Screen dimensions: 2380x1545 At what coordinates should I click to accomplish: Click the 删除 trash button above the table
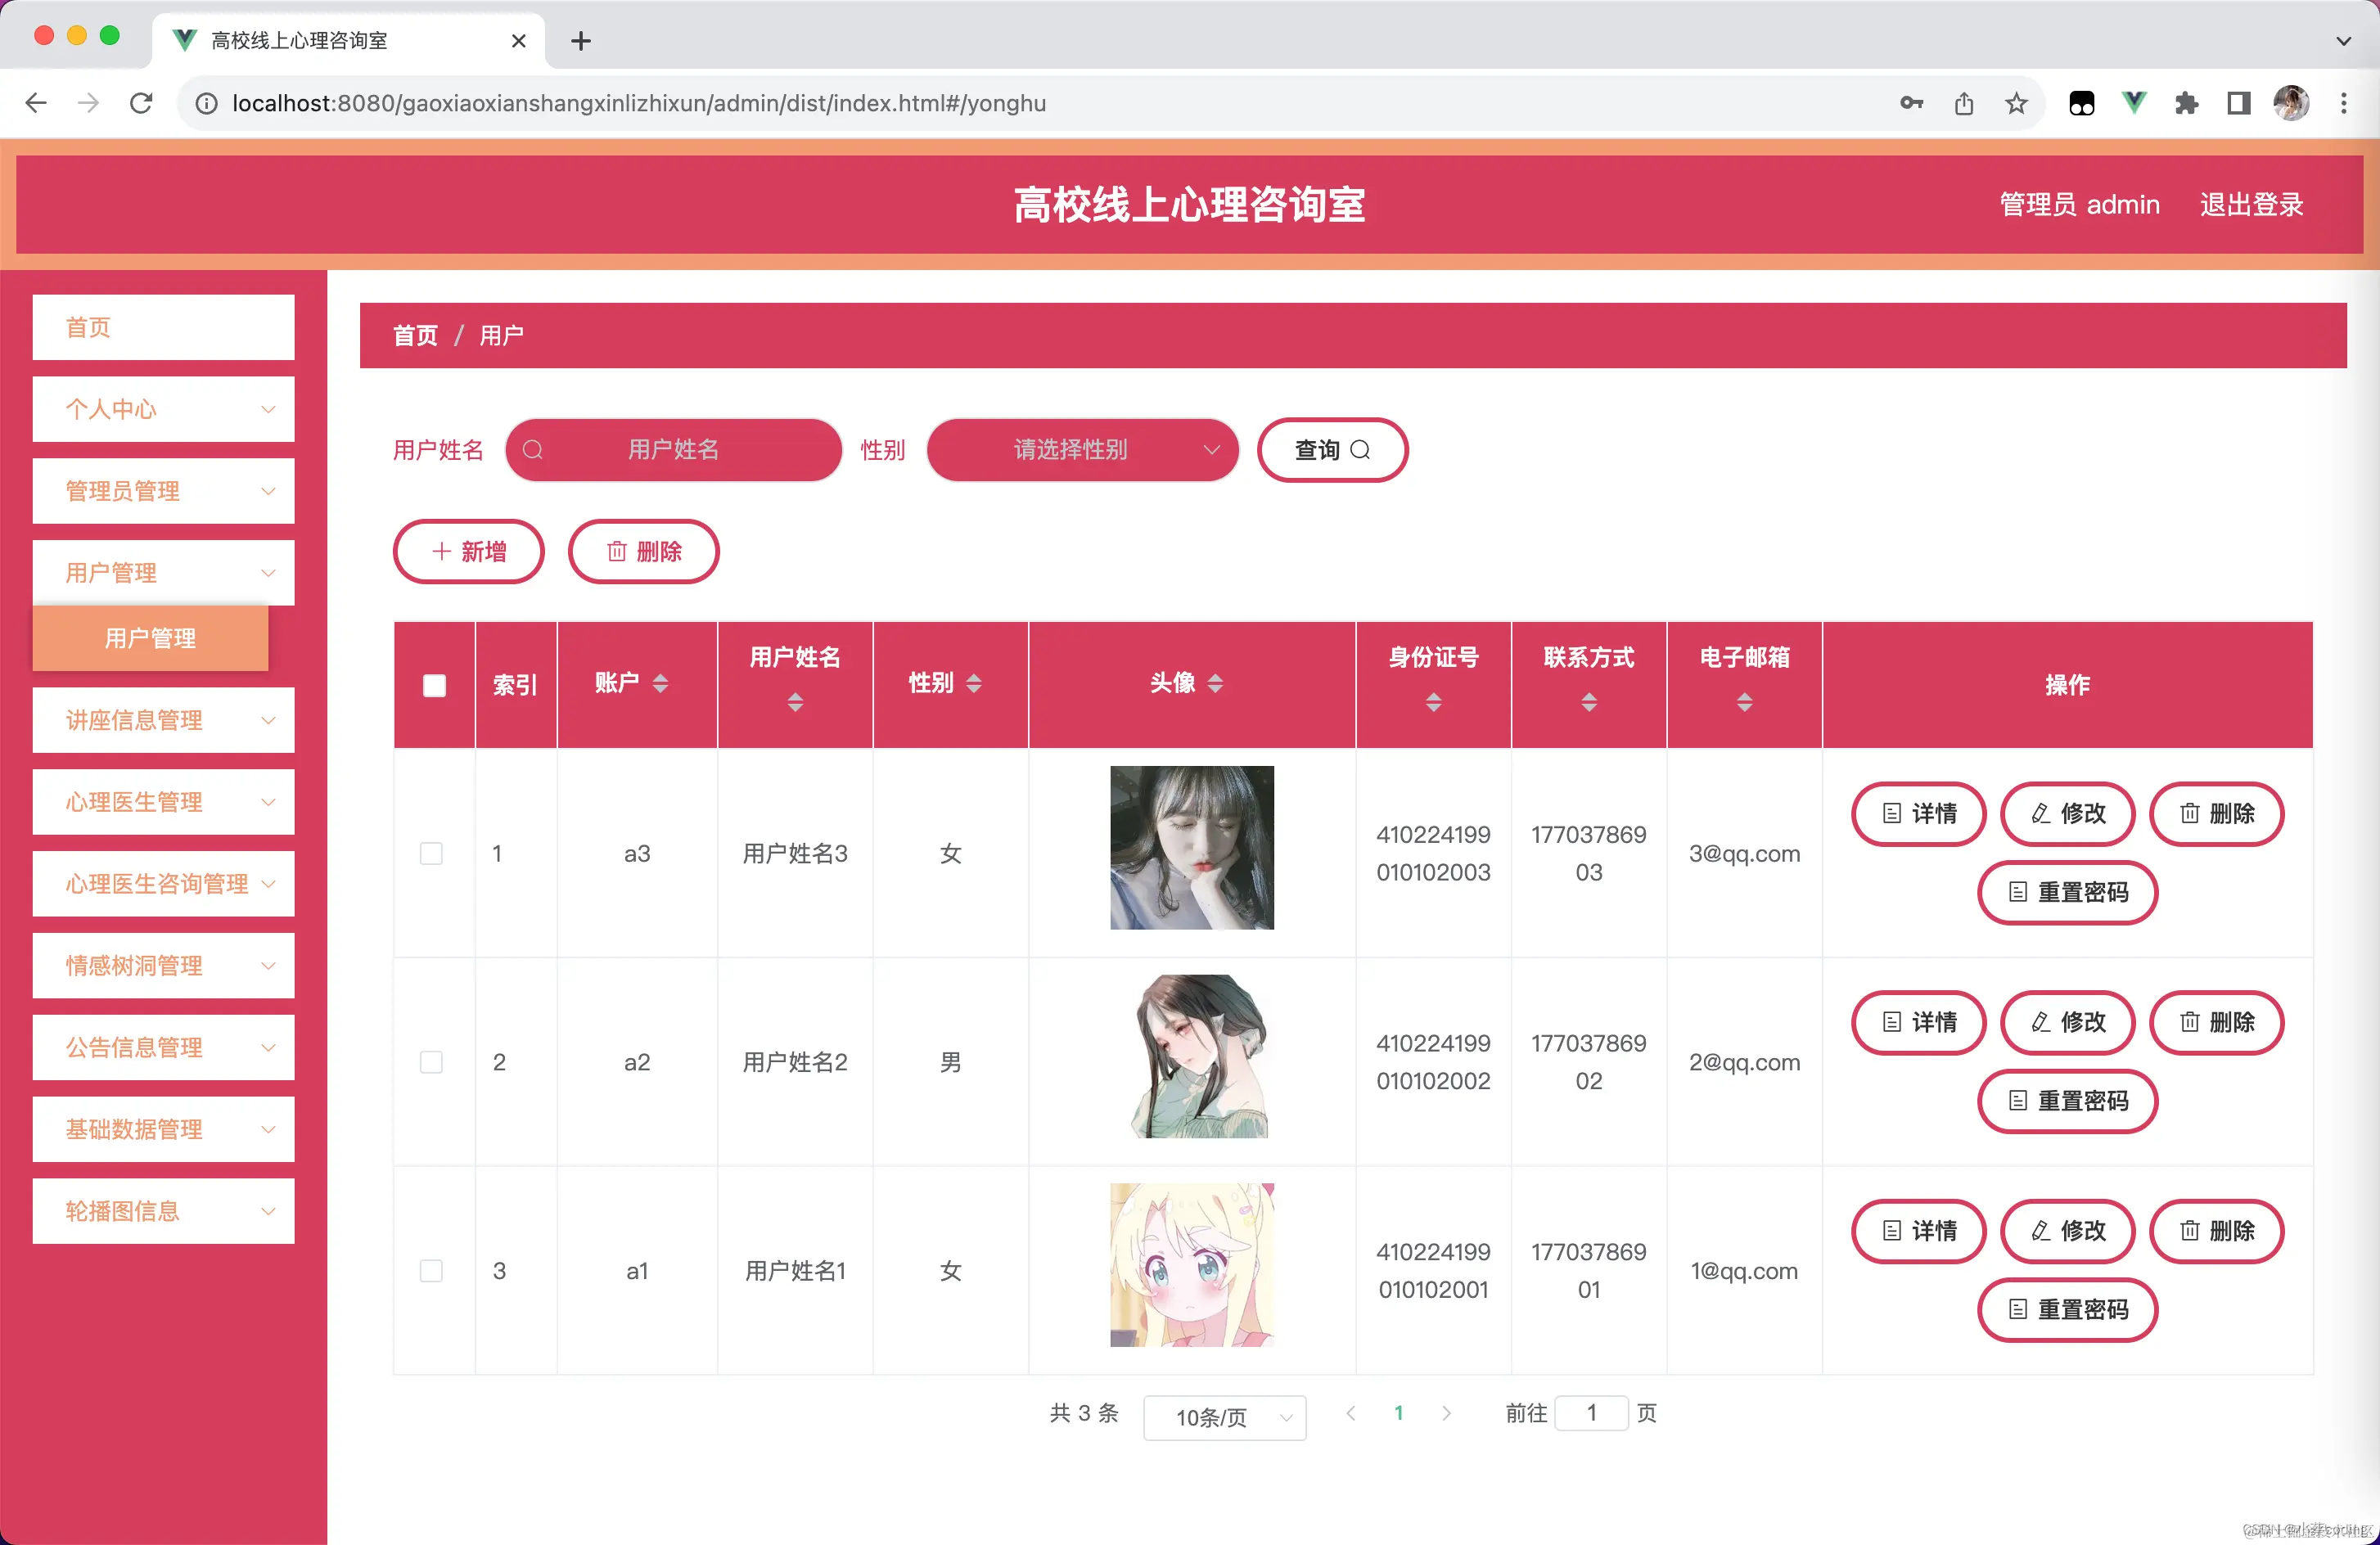coord(643,551)
